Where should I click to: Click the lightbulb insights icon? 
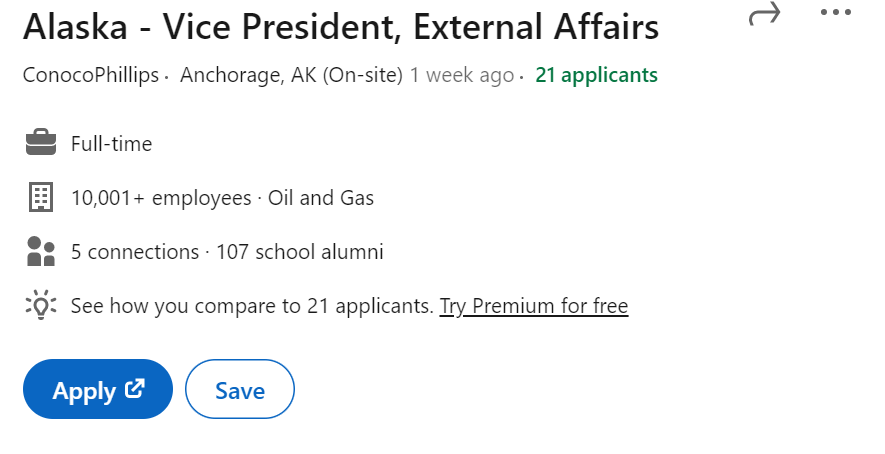[41, 305]
